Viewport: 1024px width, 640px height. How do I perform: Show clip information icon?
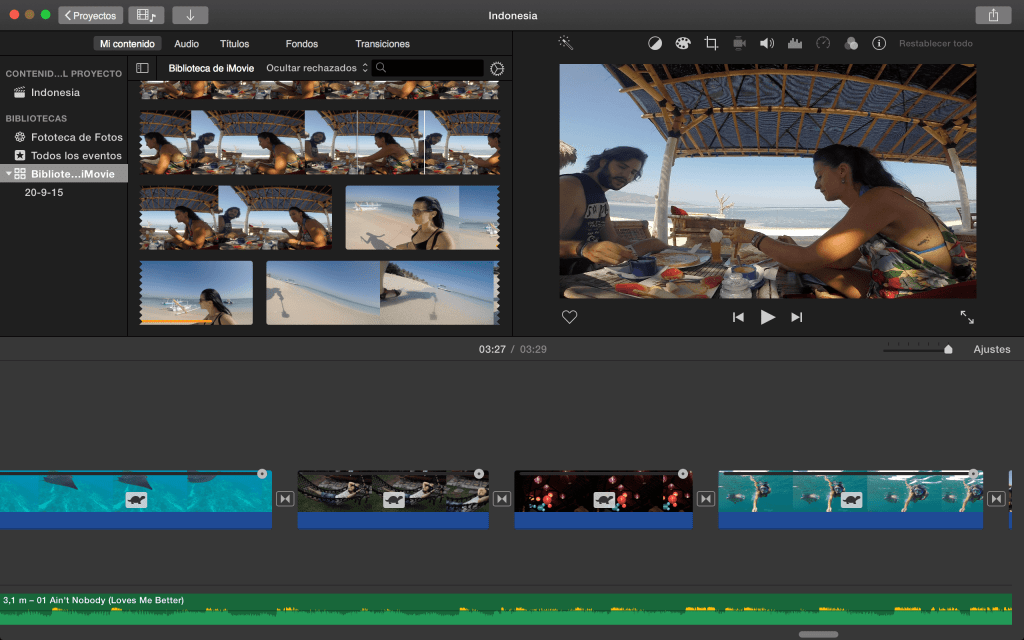click(879, 44)
